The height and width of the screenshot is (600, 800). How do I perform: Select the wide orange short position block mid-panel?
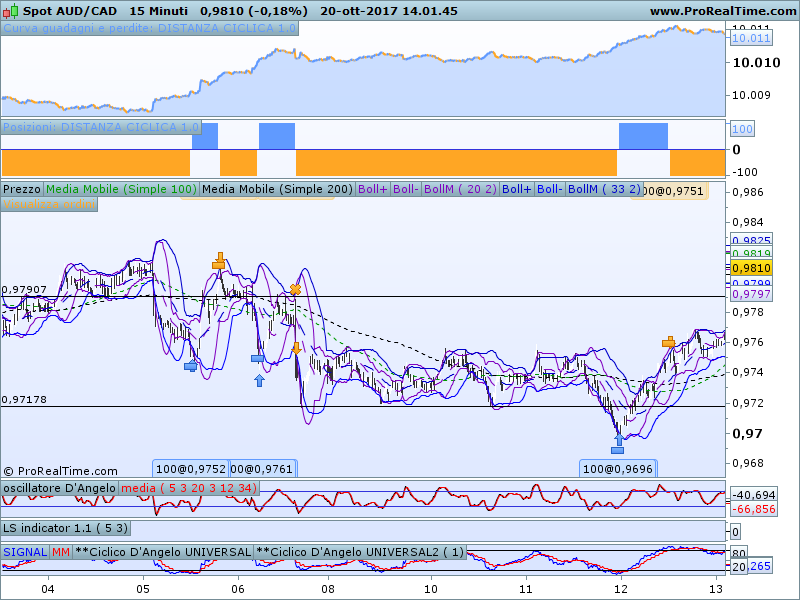(x=456, y=163)
